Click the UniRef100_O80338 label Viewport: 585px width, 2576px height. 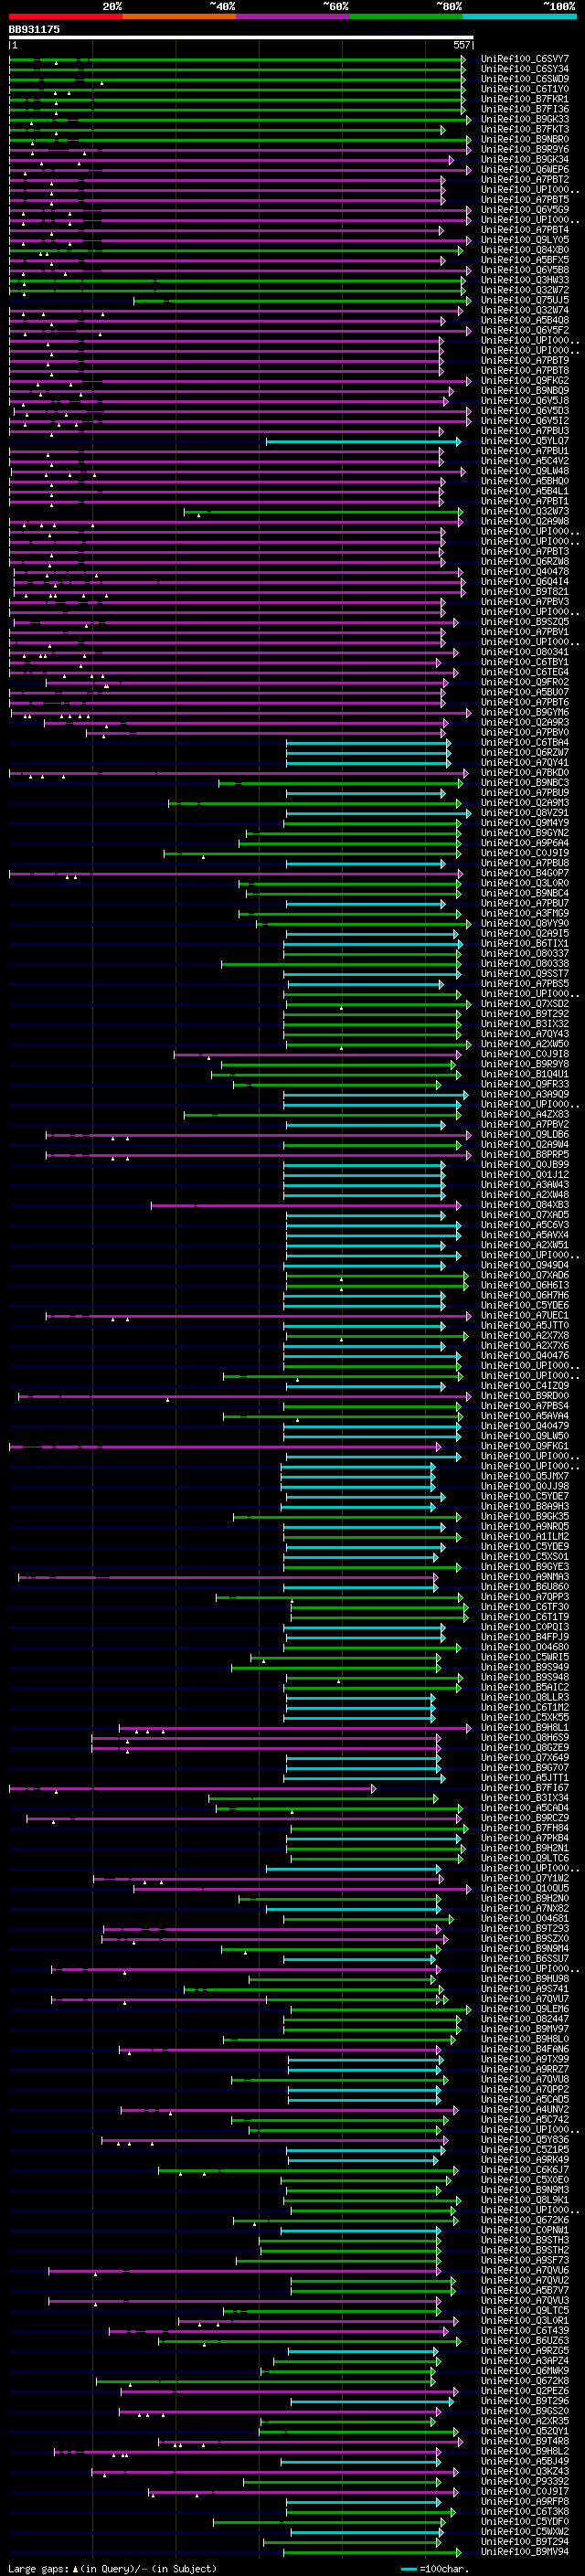click(524, 963)
